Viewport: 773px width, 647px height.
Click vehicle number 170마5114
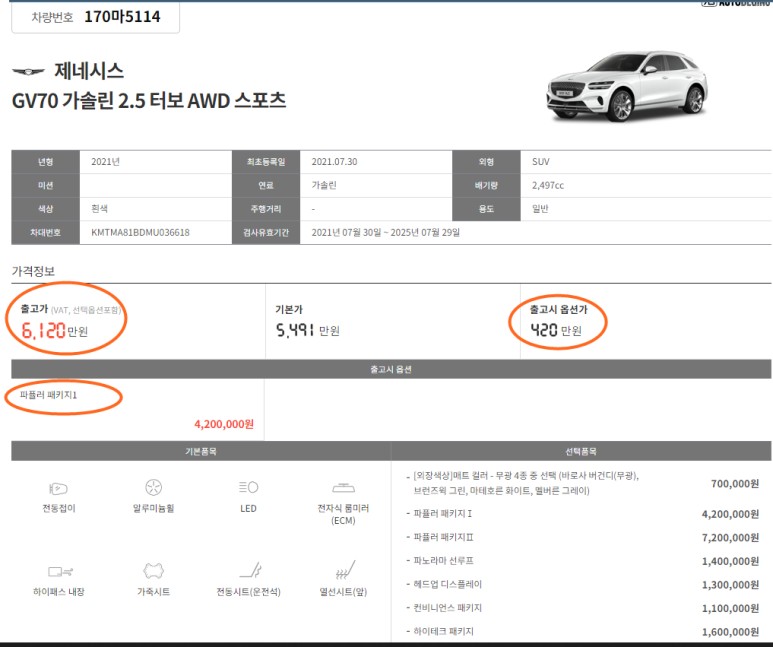pyautogui.click(x=122, y=17)
